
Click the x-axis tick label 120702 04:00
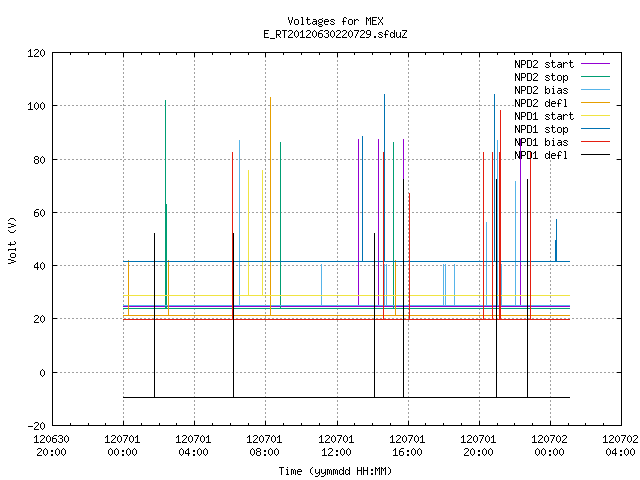coord(620,446)
